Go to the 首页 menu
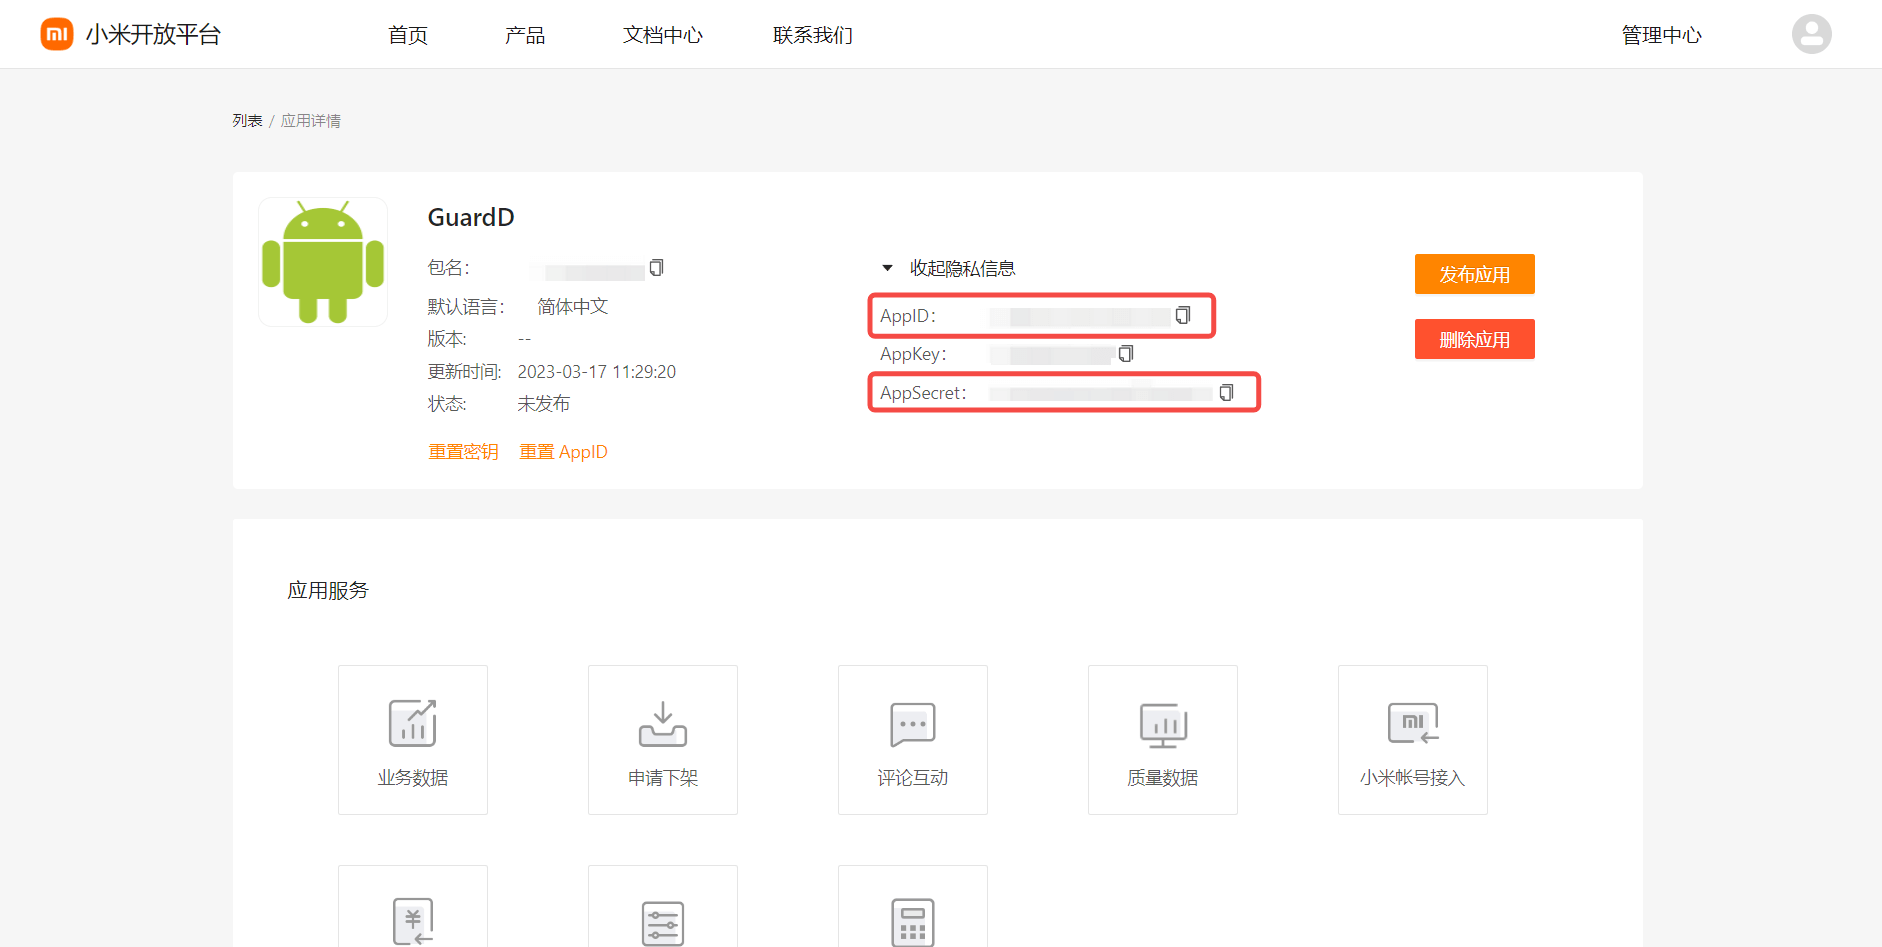 point(408,35)
